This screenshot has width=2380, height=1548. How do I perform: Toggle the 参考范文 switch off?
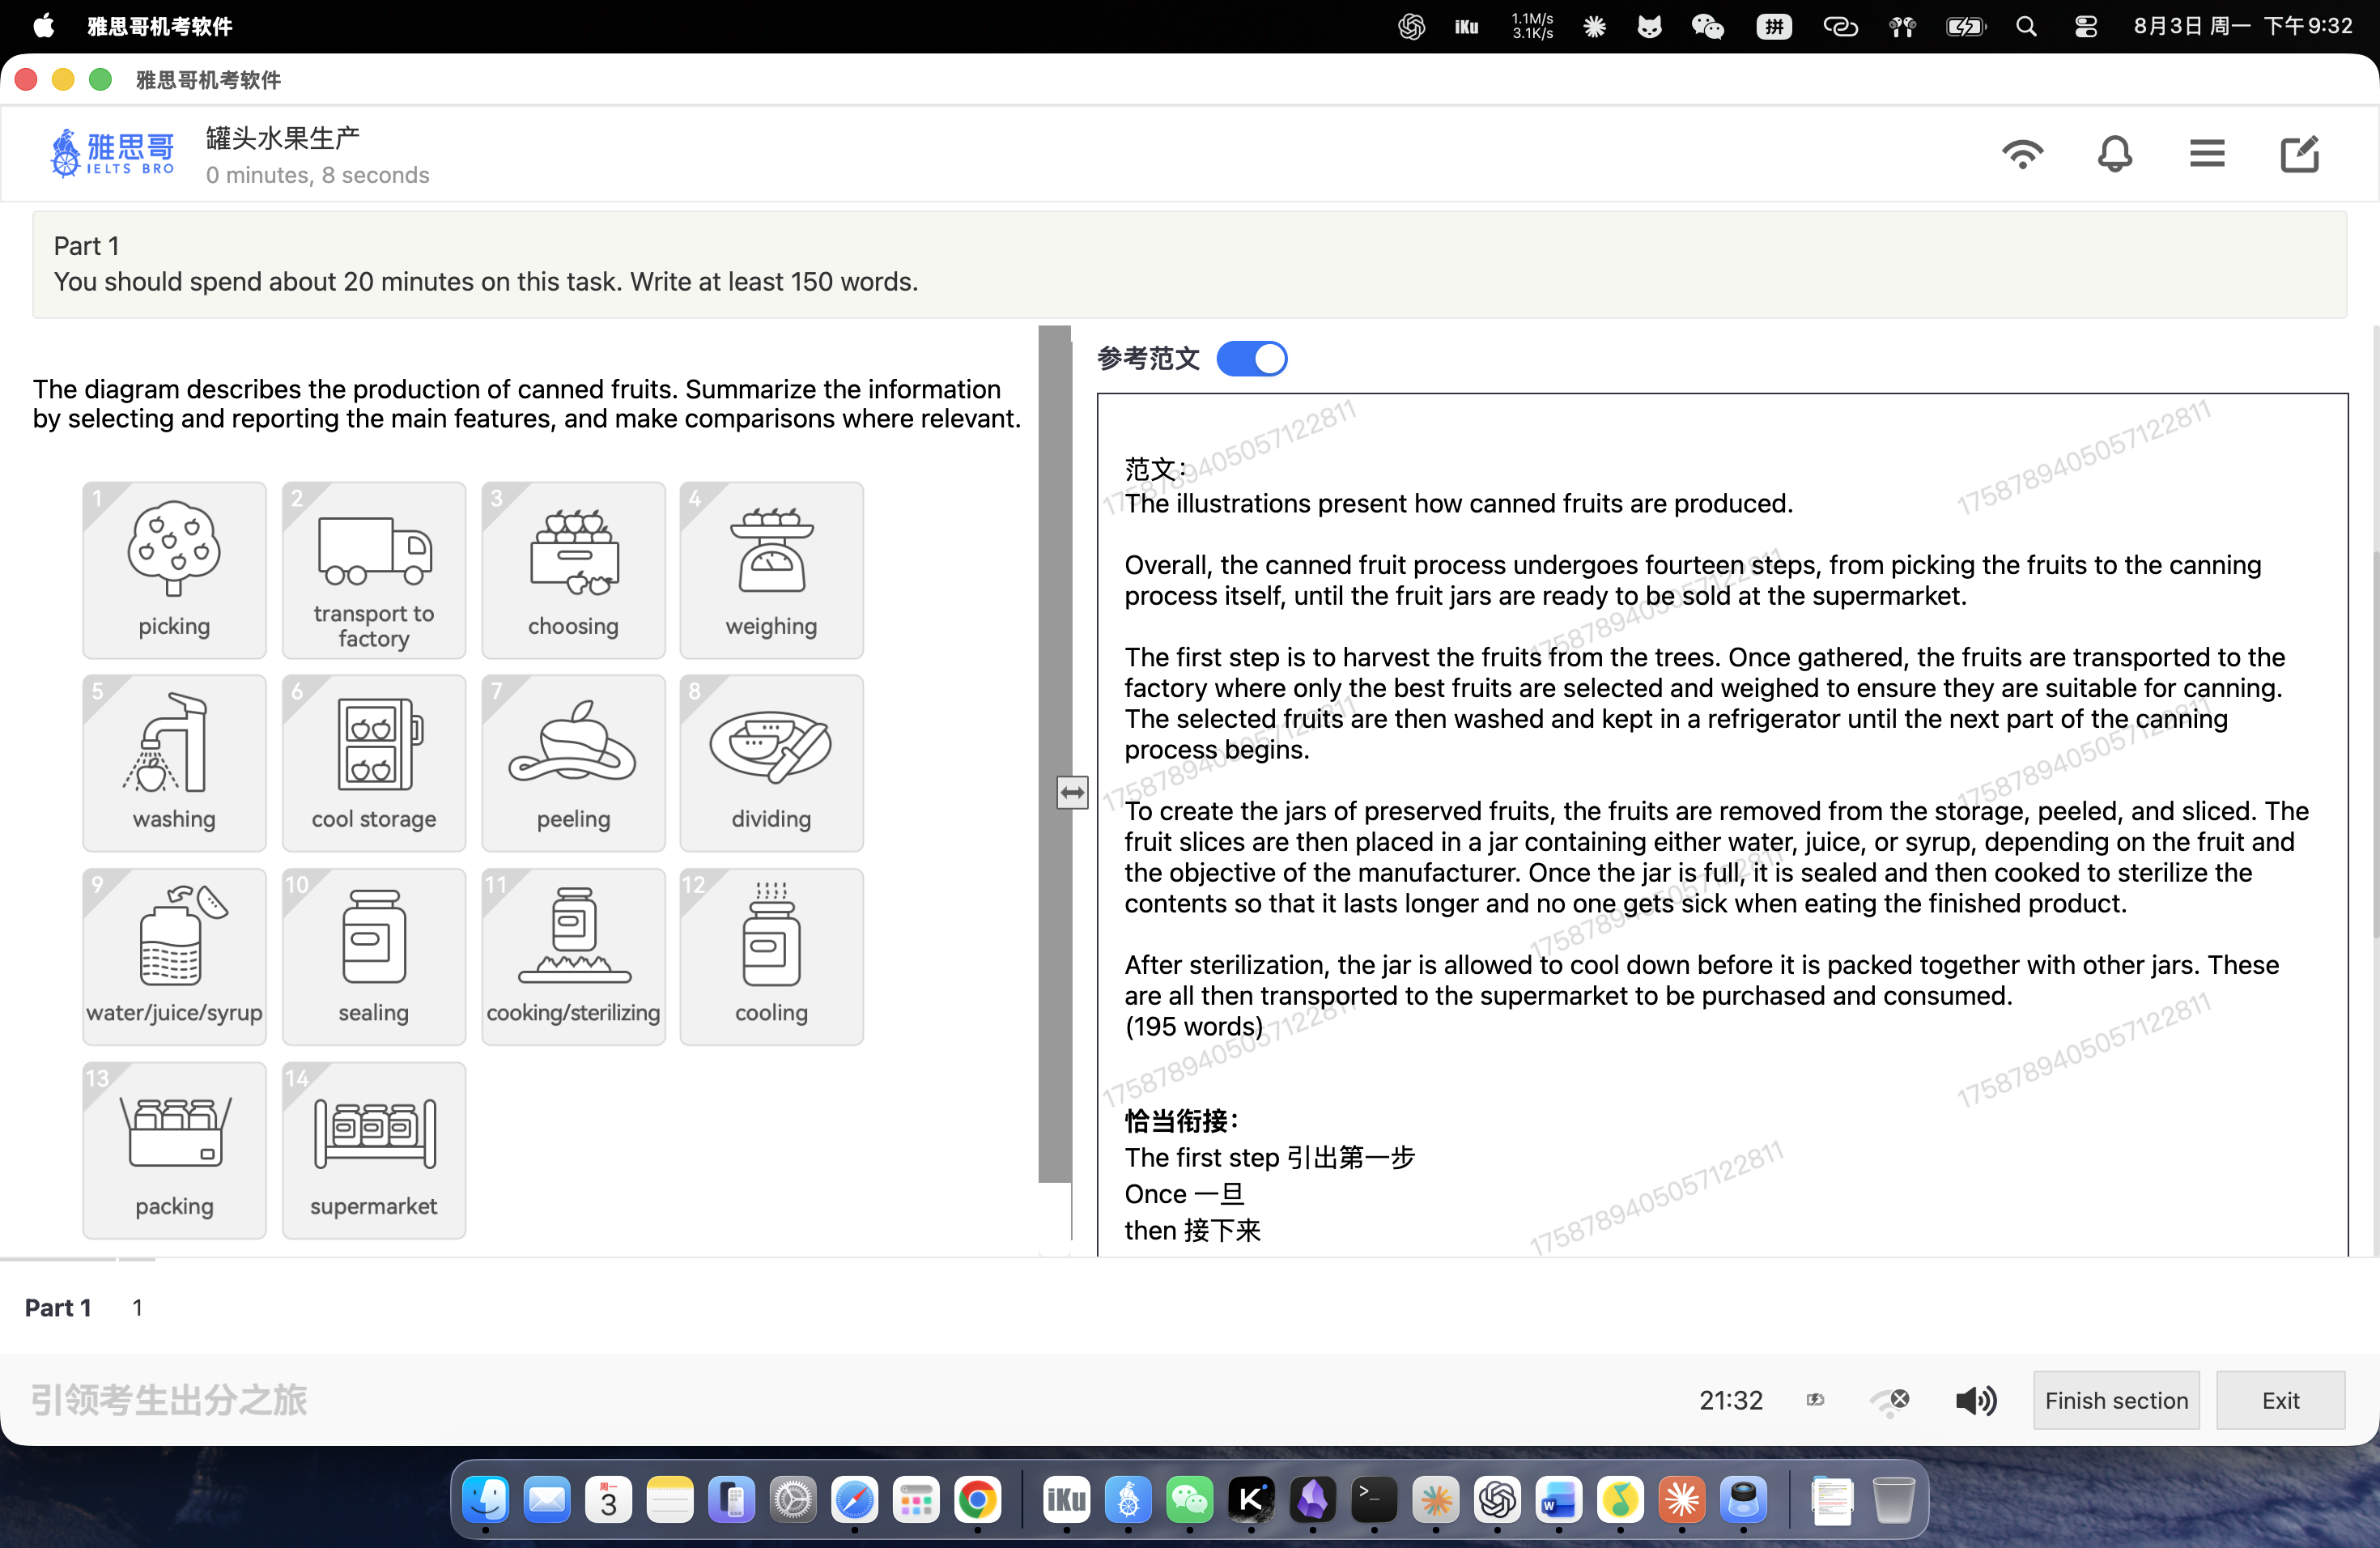(1251, 358)
